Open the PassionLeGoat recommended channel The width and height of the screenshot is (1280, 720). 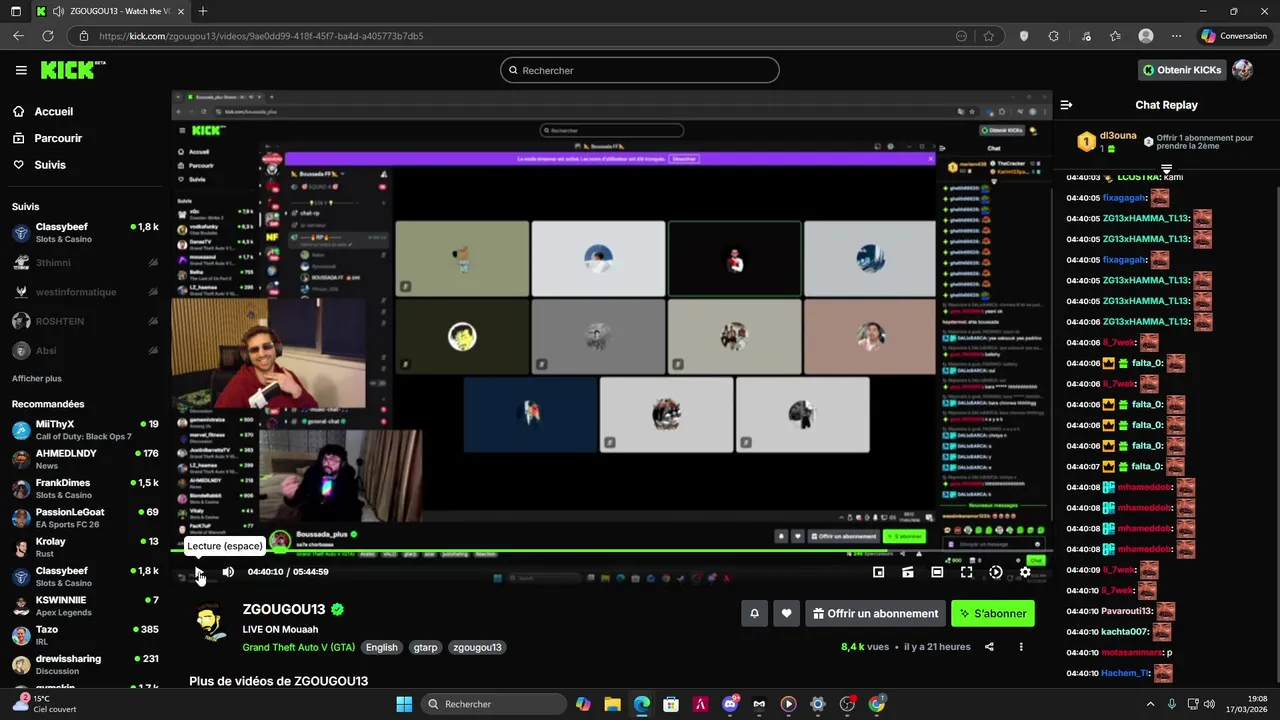(85, 518)
